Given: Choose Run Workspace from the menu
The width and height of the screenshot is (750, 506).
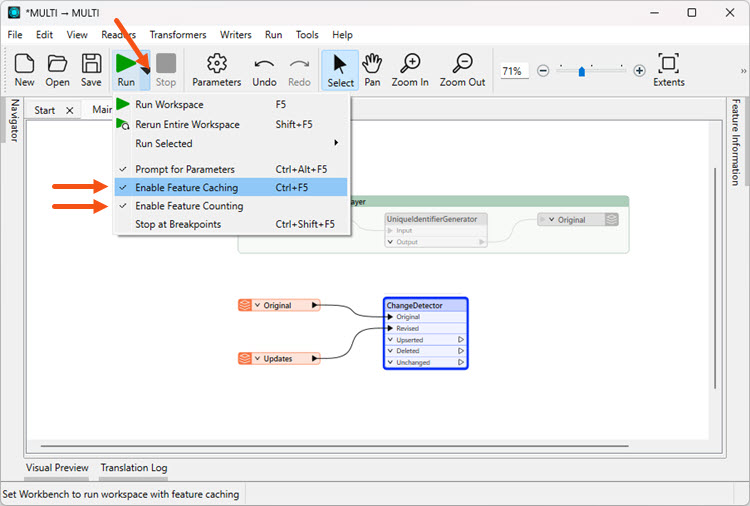Looking at the screenshot, I should coord(231,104).
